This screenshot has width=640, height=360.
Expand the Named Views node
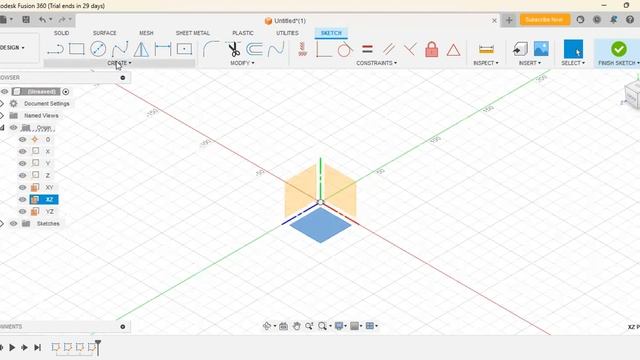click(2, 116)
